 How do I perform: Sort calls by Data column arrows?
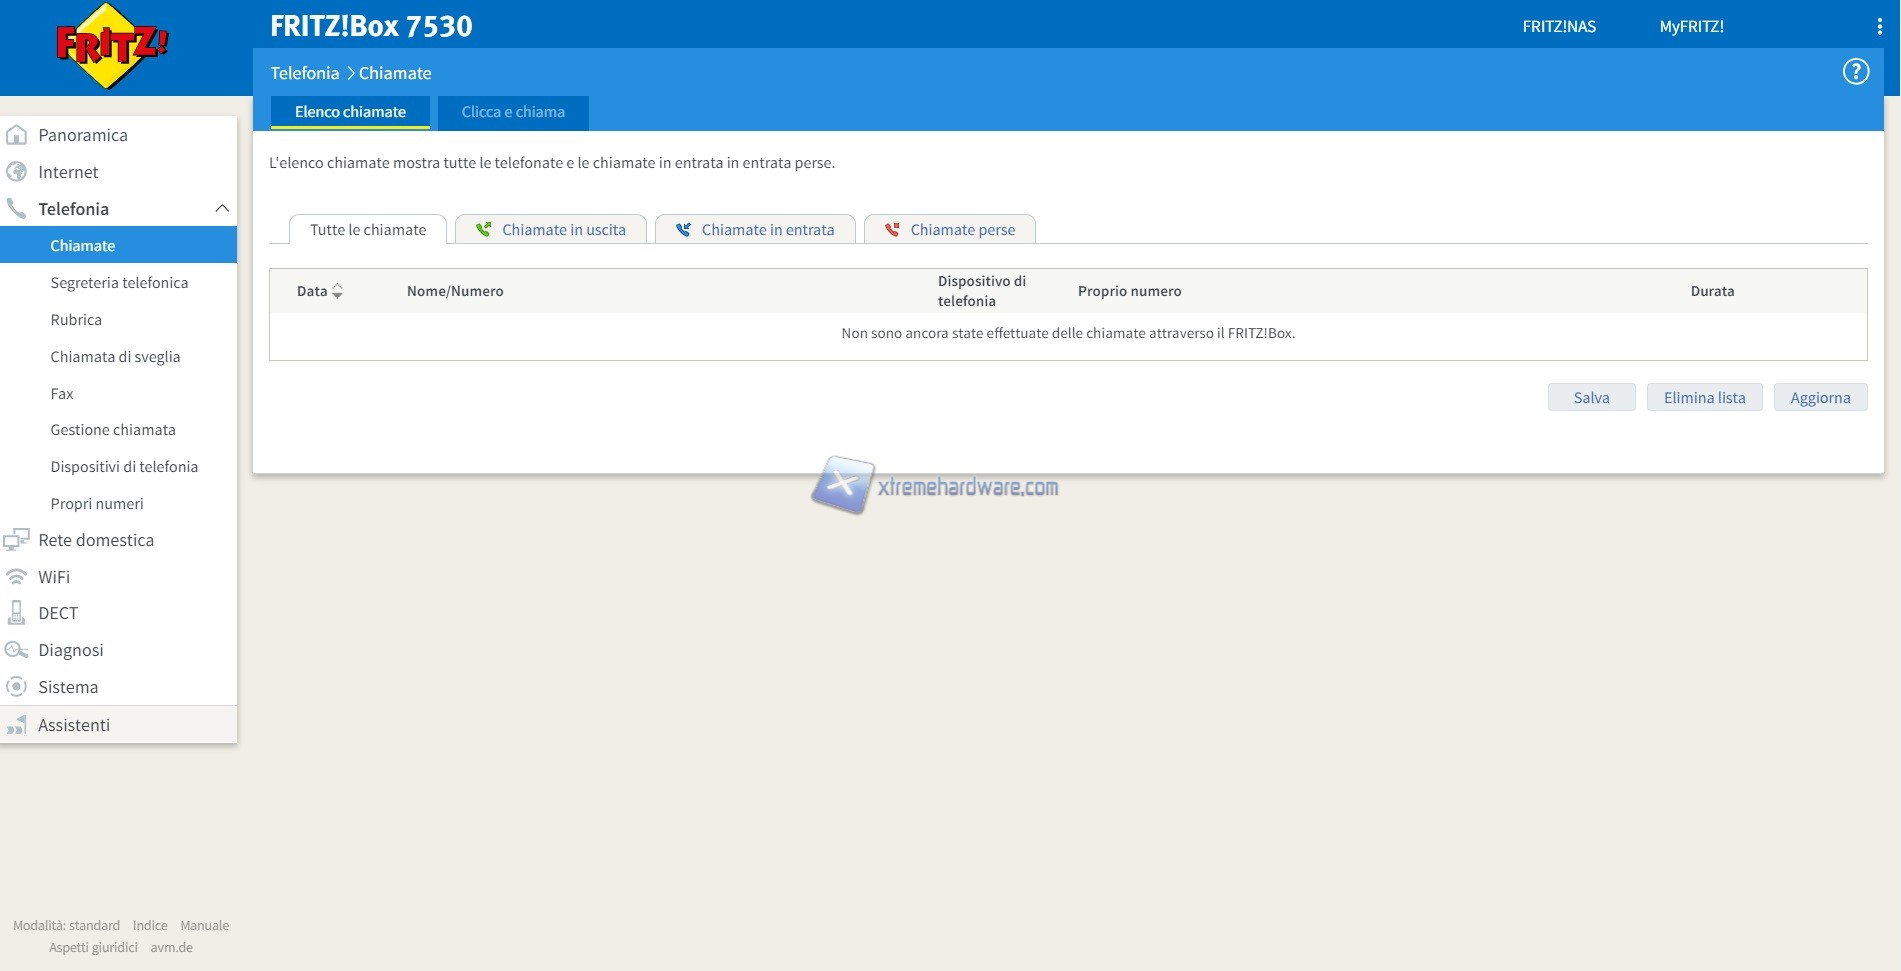pyautogui.click(x=337, y=291)
